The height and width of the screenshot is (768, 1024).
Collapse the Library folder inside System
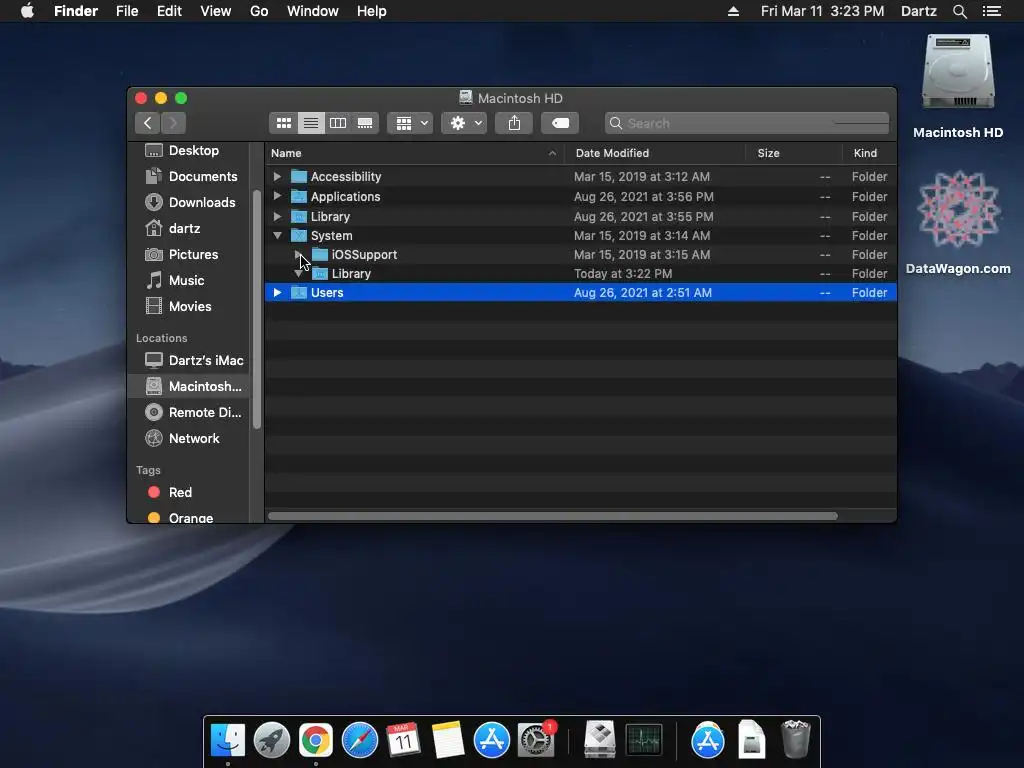(x=298, y=274)
